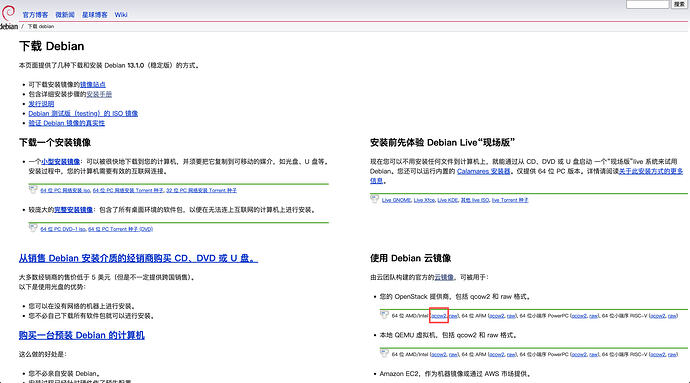Screen dimensions: 690x383
Task: Open the 小型安装镜像 link
Action: click(x=61, y=162)
